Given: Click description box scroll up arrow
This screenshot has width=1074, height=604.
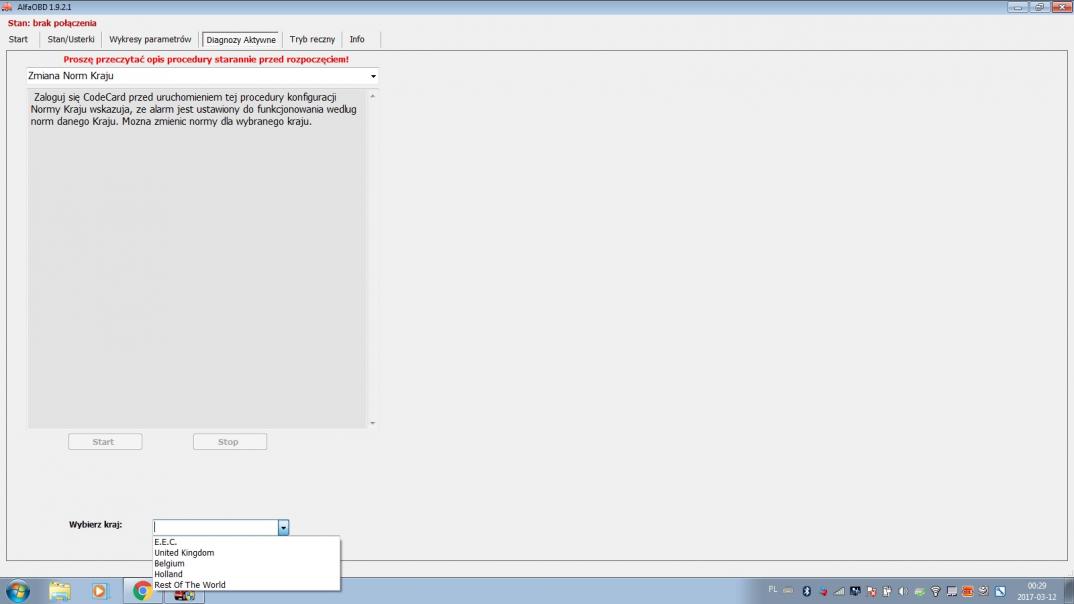Looking at the screenshot, I should (x=373, y=96).
